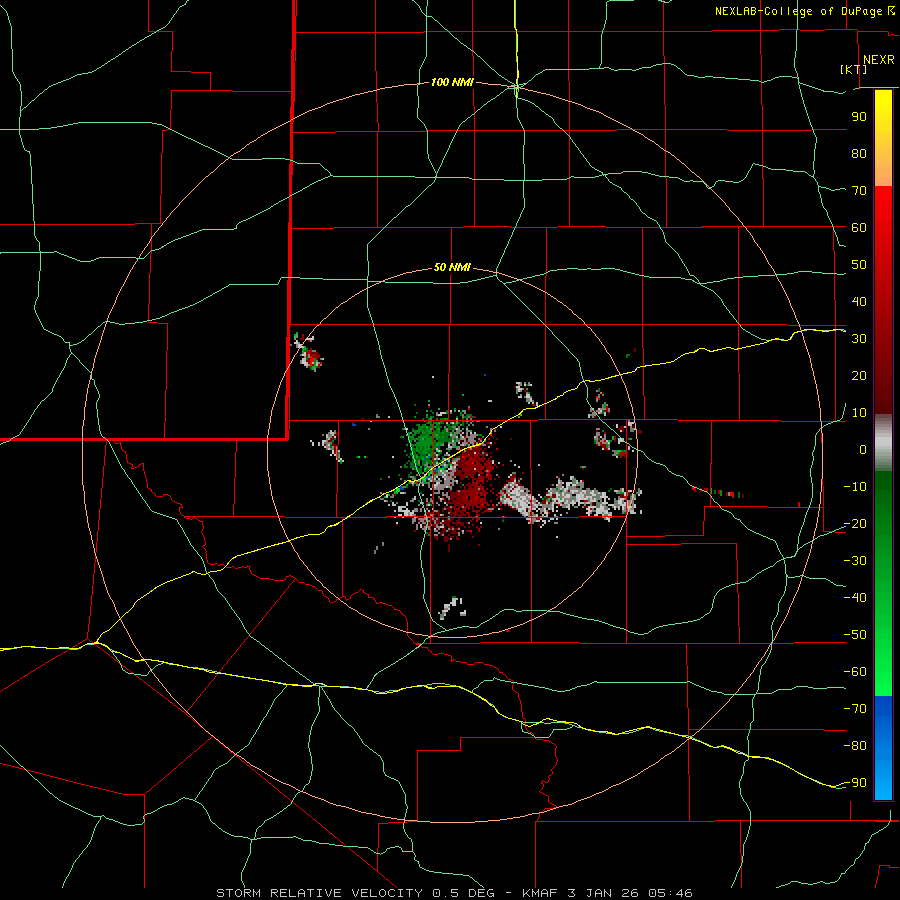The height and width of the screenshot is (900, 900).
Task: Pick the bright red color bar segment
Action: point(883,208)
